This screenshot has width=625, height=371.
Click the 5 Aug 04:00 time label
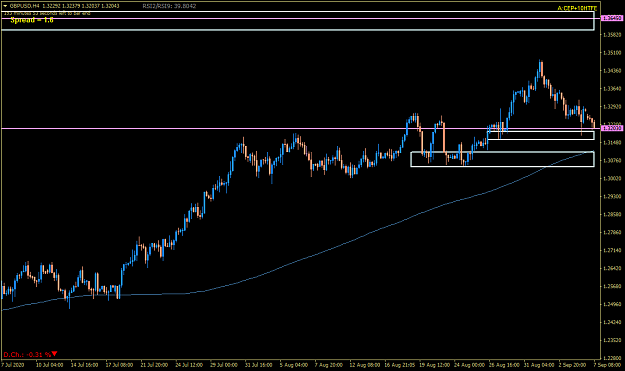(293, 365)
